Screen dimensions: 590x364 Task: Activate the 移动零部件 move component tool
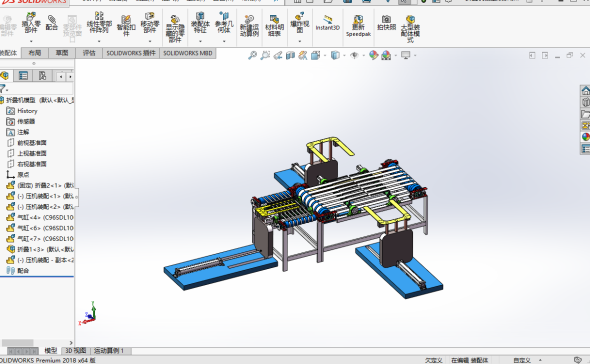150,23
